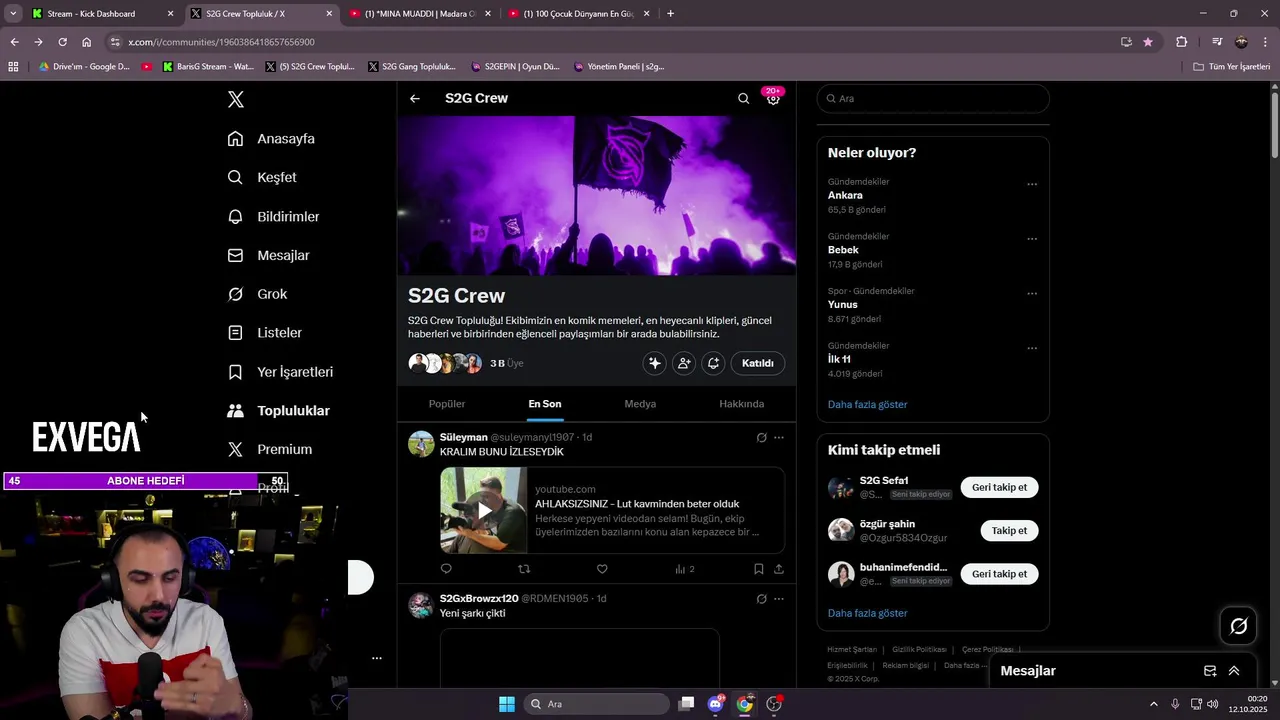The image size is (1280, 720).
Task: Open the 3 B Üye member list
Action: [507, 363]
